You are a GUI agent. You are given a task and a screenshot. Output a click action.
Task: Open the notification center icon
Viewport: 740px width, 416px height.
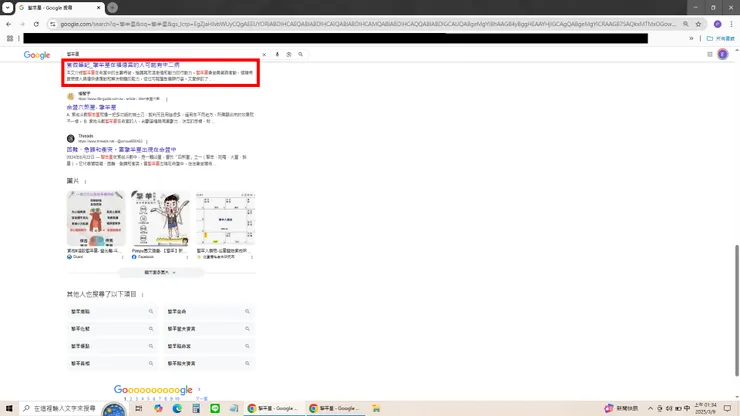pos(728,408)
